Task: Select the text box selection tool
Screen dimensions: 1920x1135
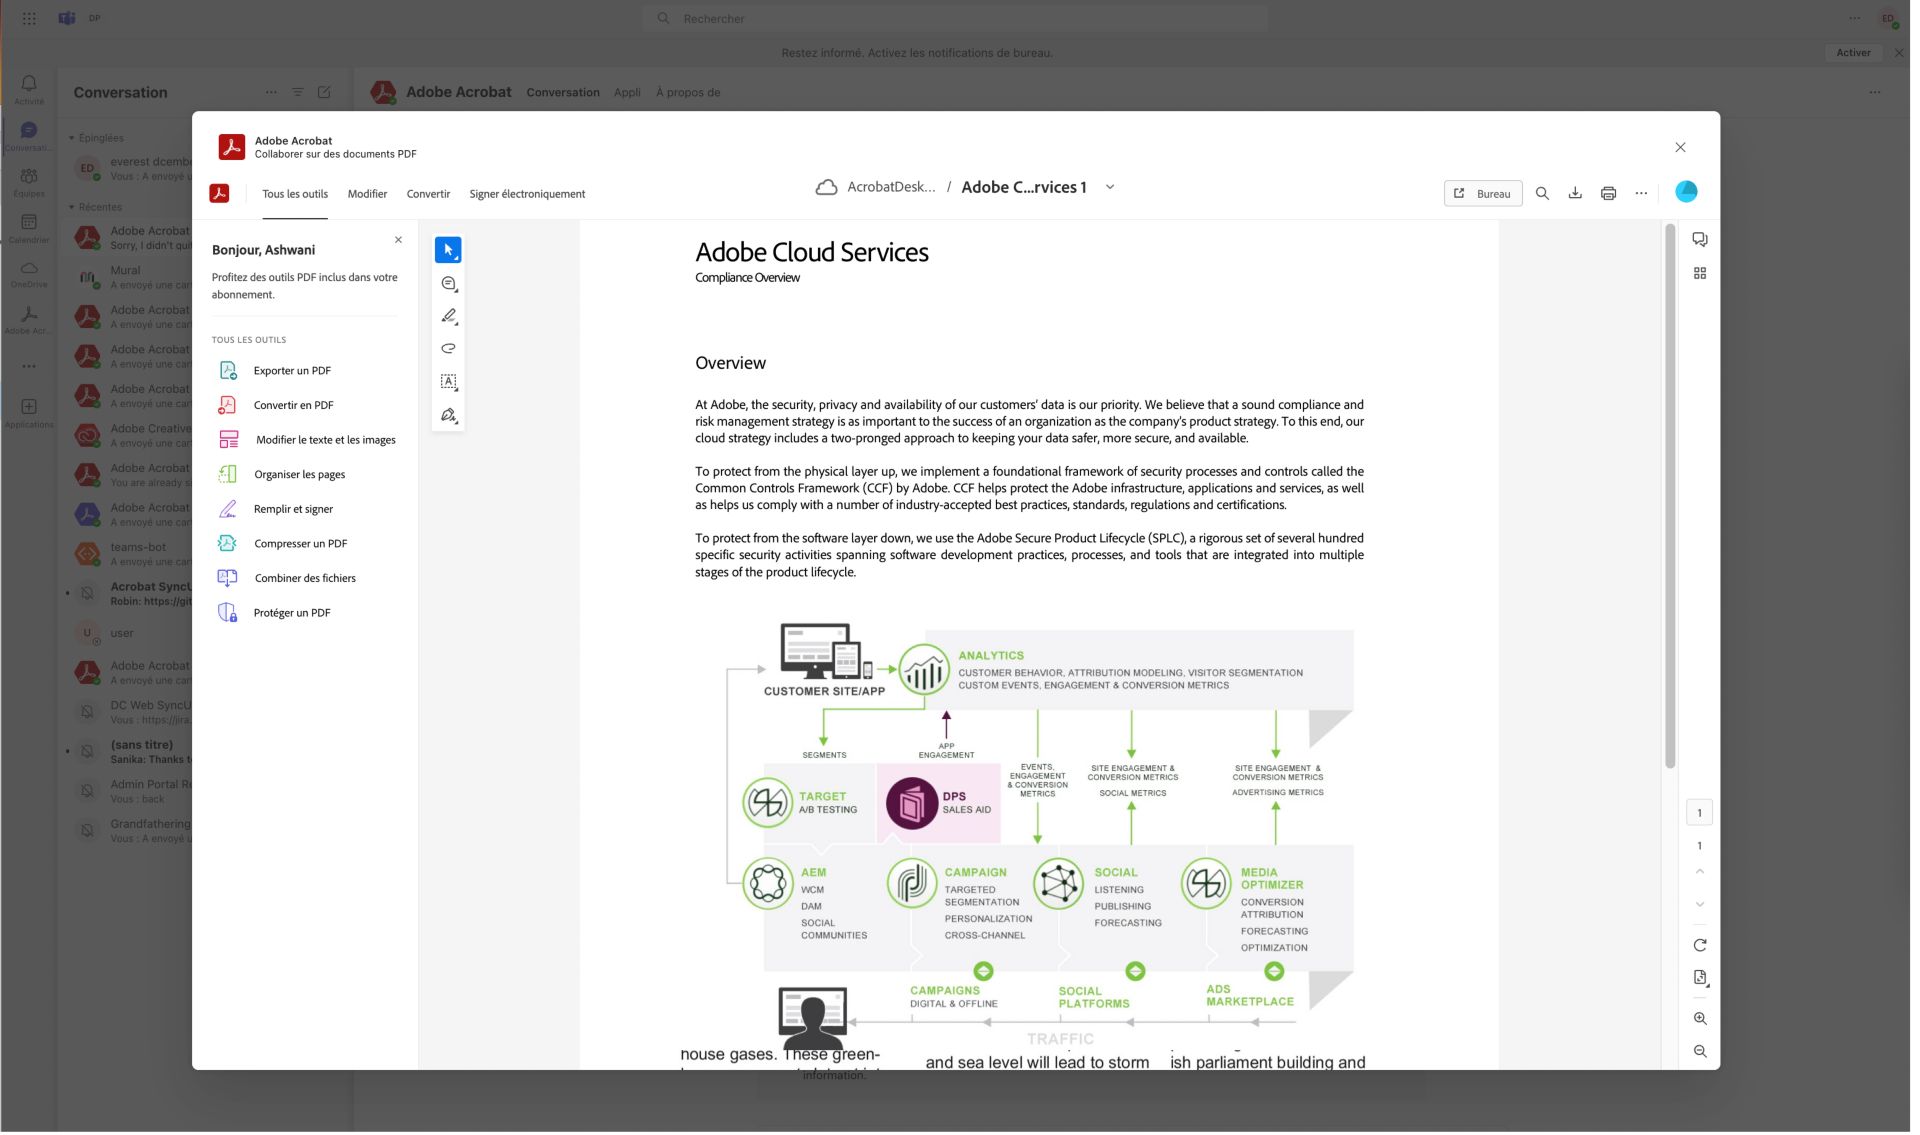Action: pos(448,383)
